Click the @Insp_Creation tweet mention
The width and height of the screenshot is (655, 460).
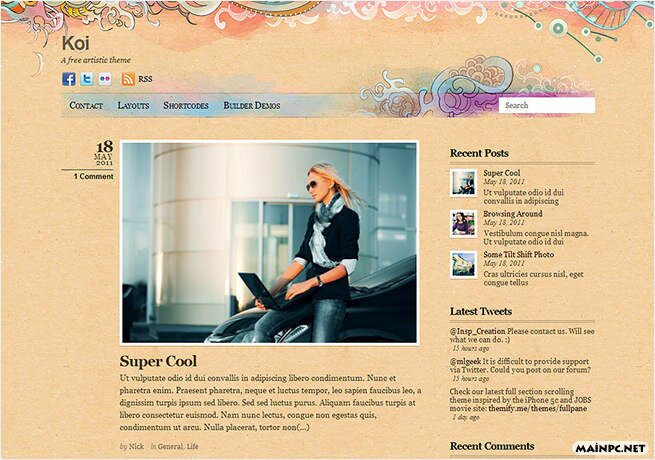[x=477, y=331]
